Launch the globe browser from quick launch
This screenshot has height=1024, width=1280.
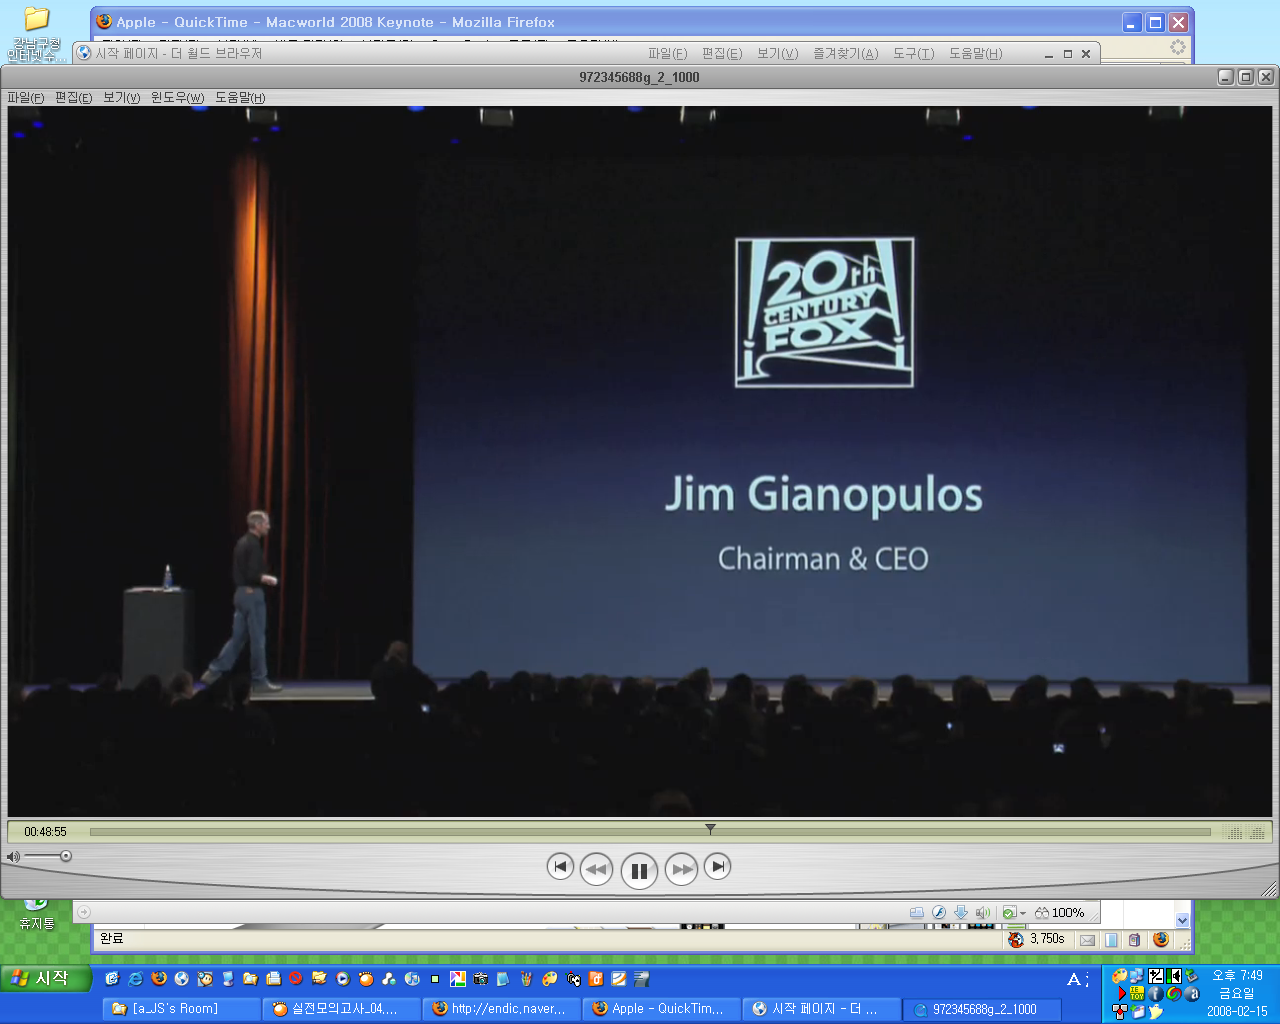point(181,979)
